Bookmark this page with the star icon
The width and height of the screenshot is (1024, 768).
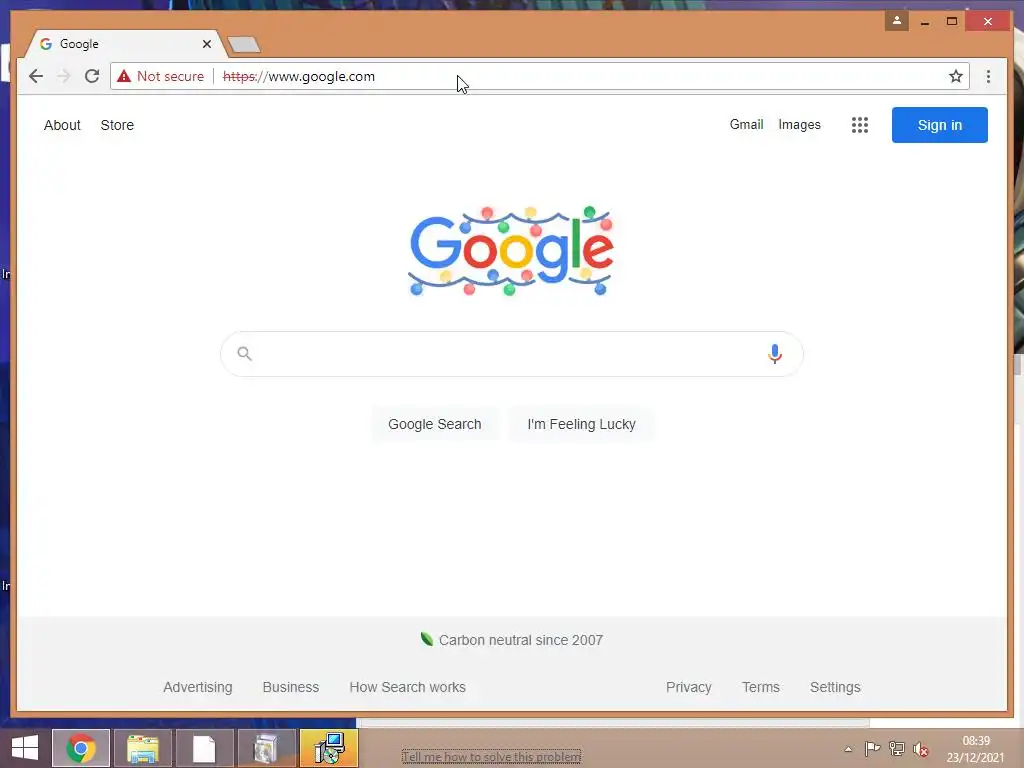pos(955,76)
